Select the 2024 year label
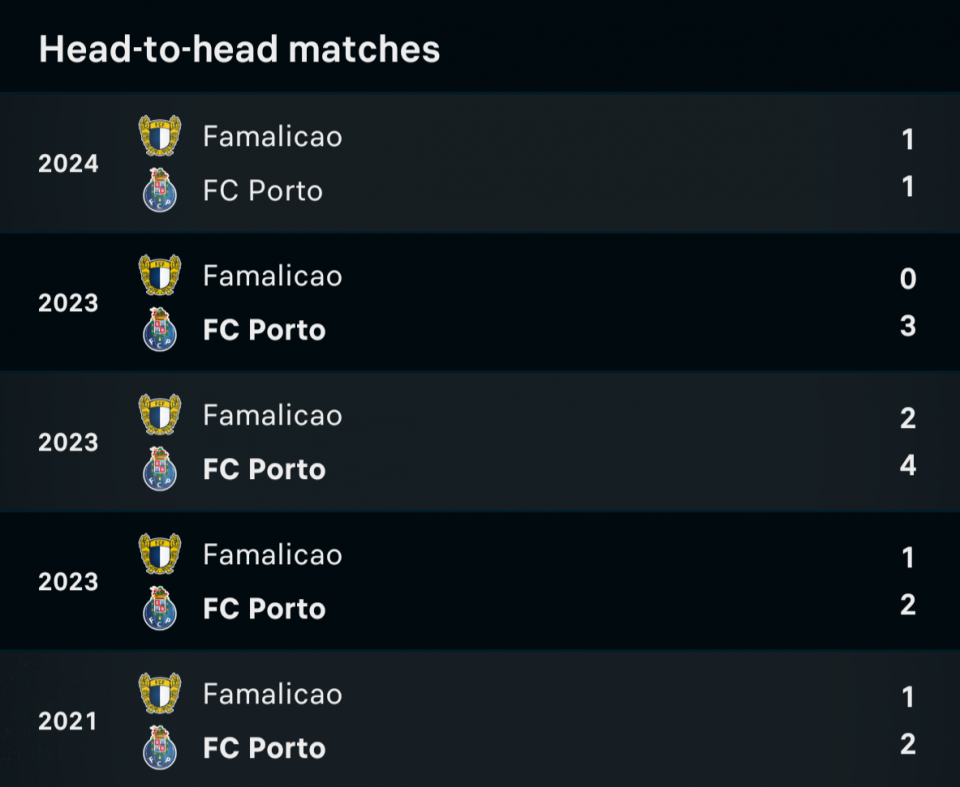 coord(68,164)
